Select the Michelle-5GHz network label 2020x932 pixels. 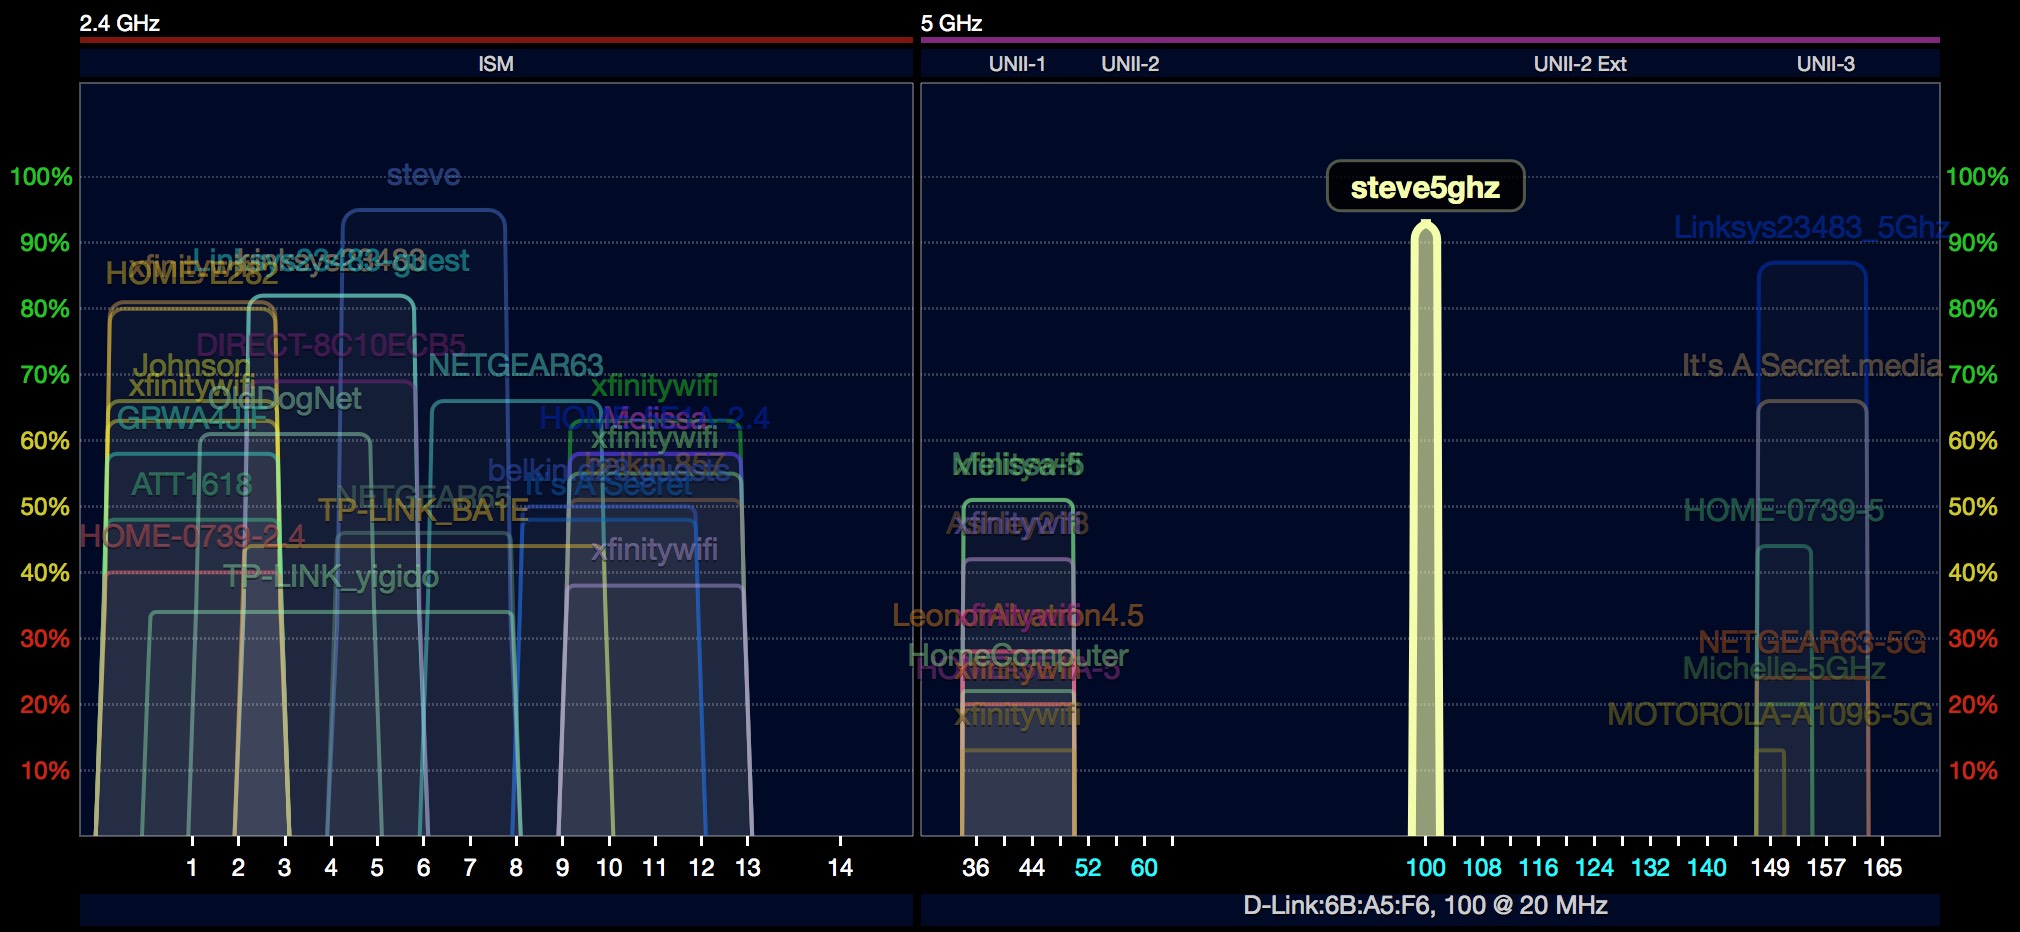1784,668
